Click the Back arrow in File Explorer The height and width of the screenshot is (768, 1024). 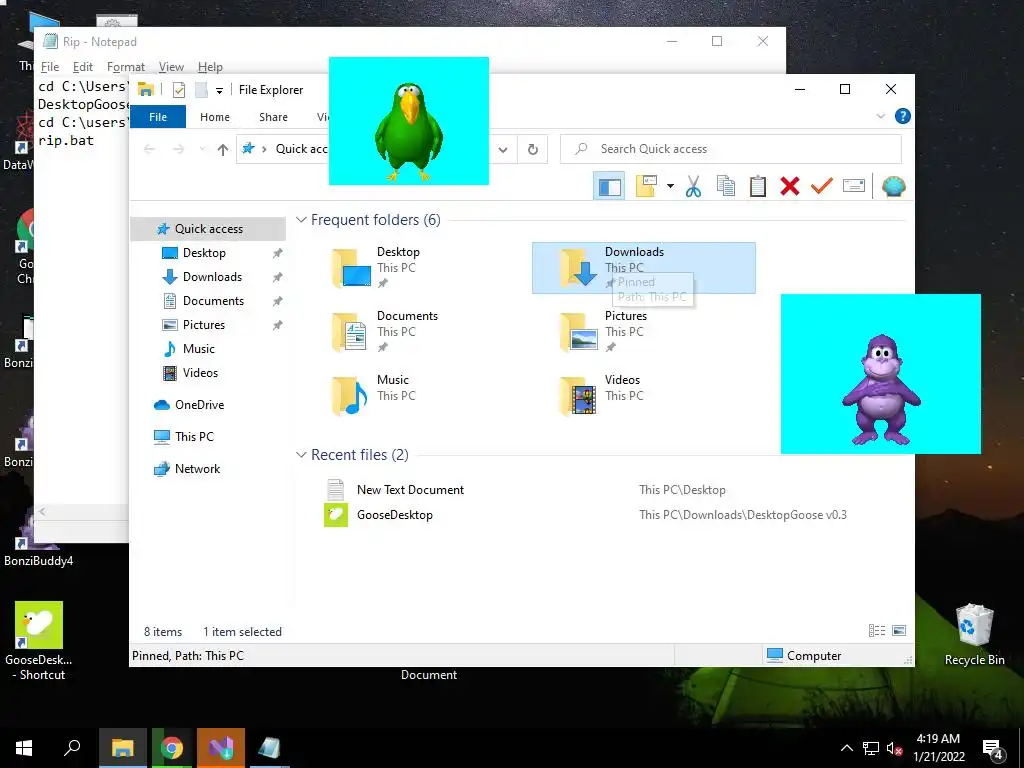149,150
